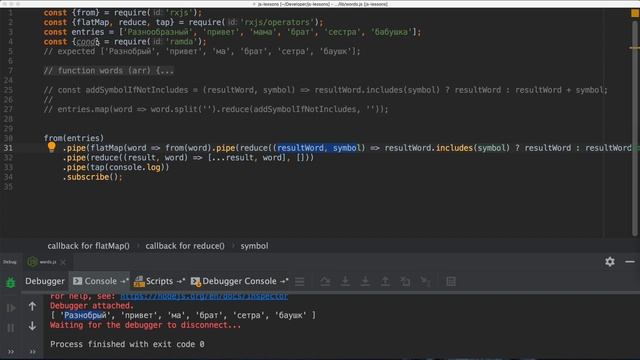Click the Evaluate Expression calculator icon

tap(451, 281)
